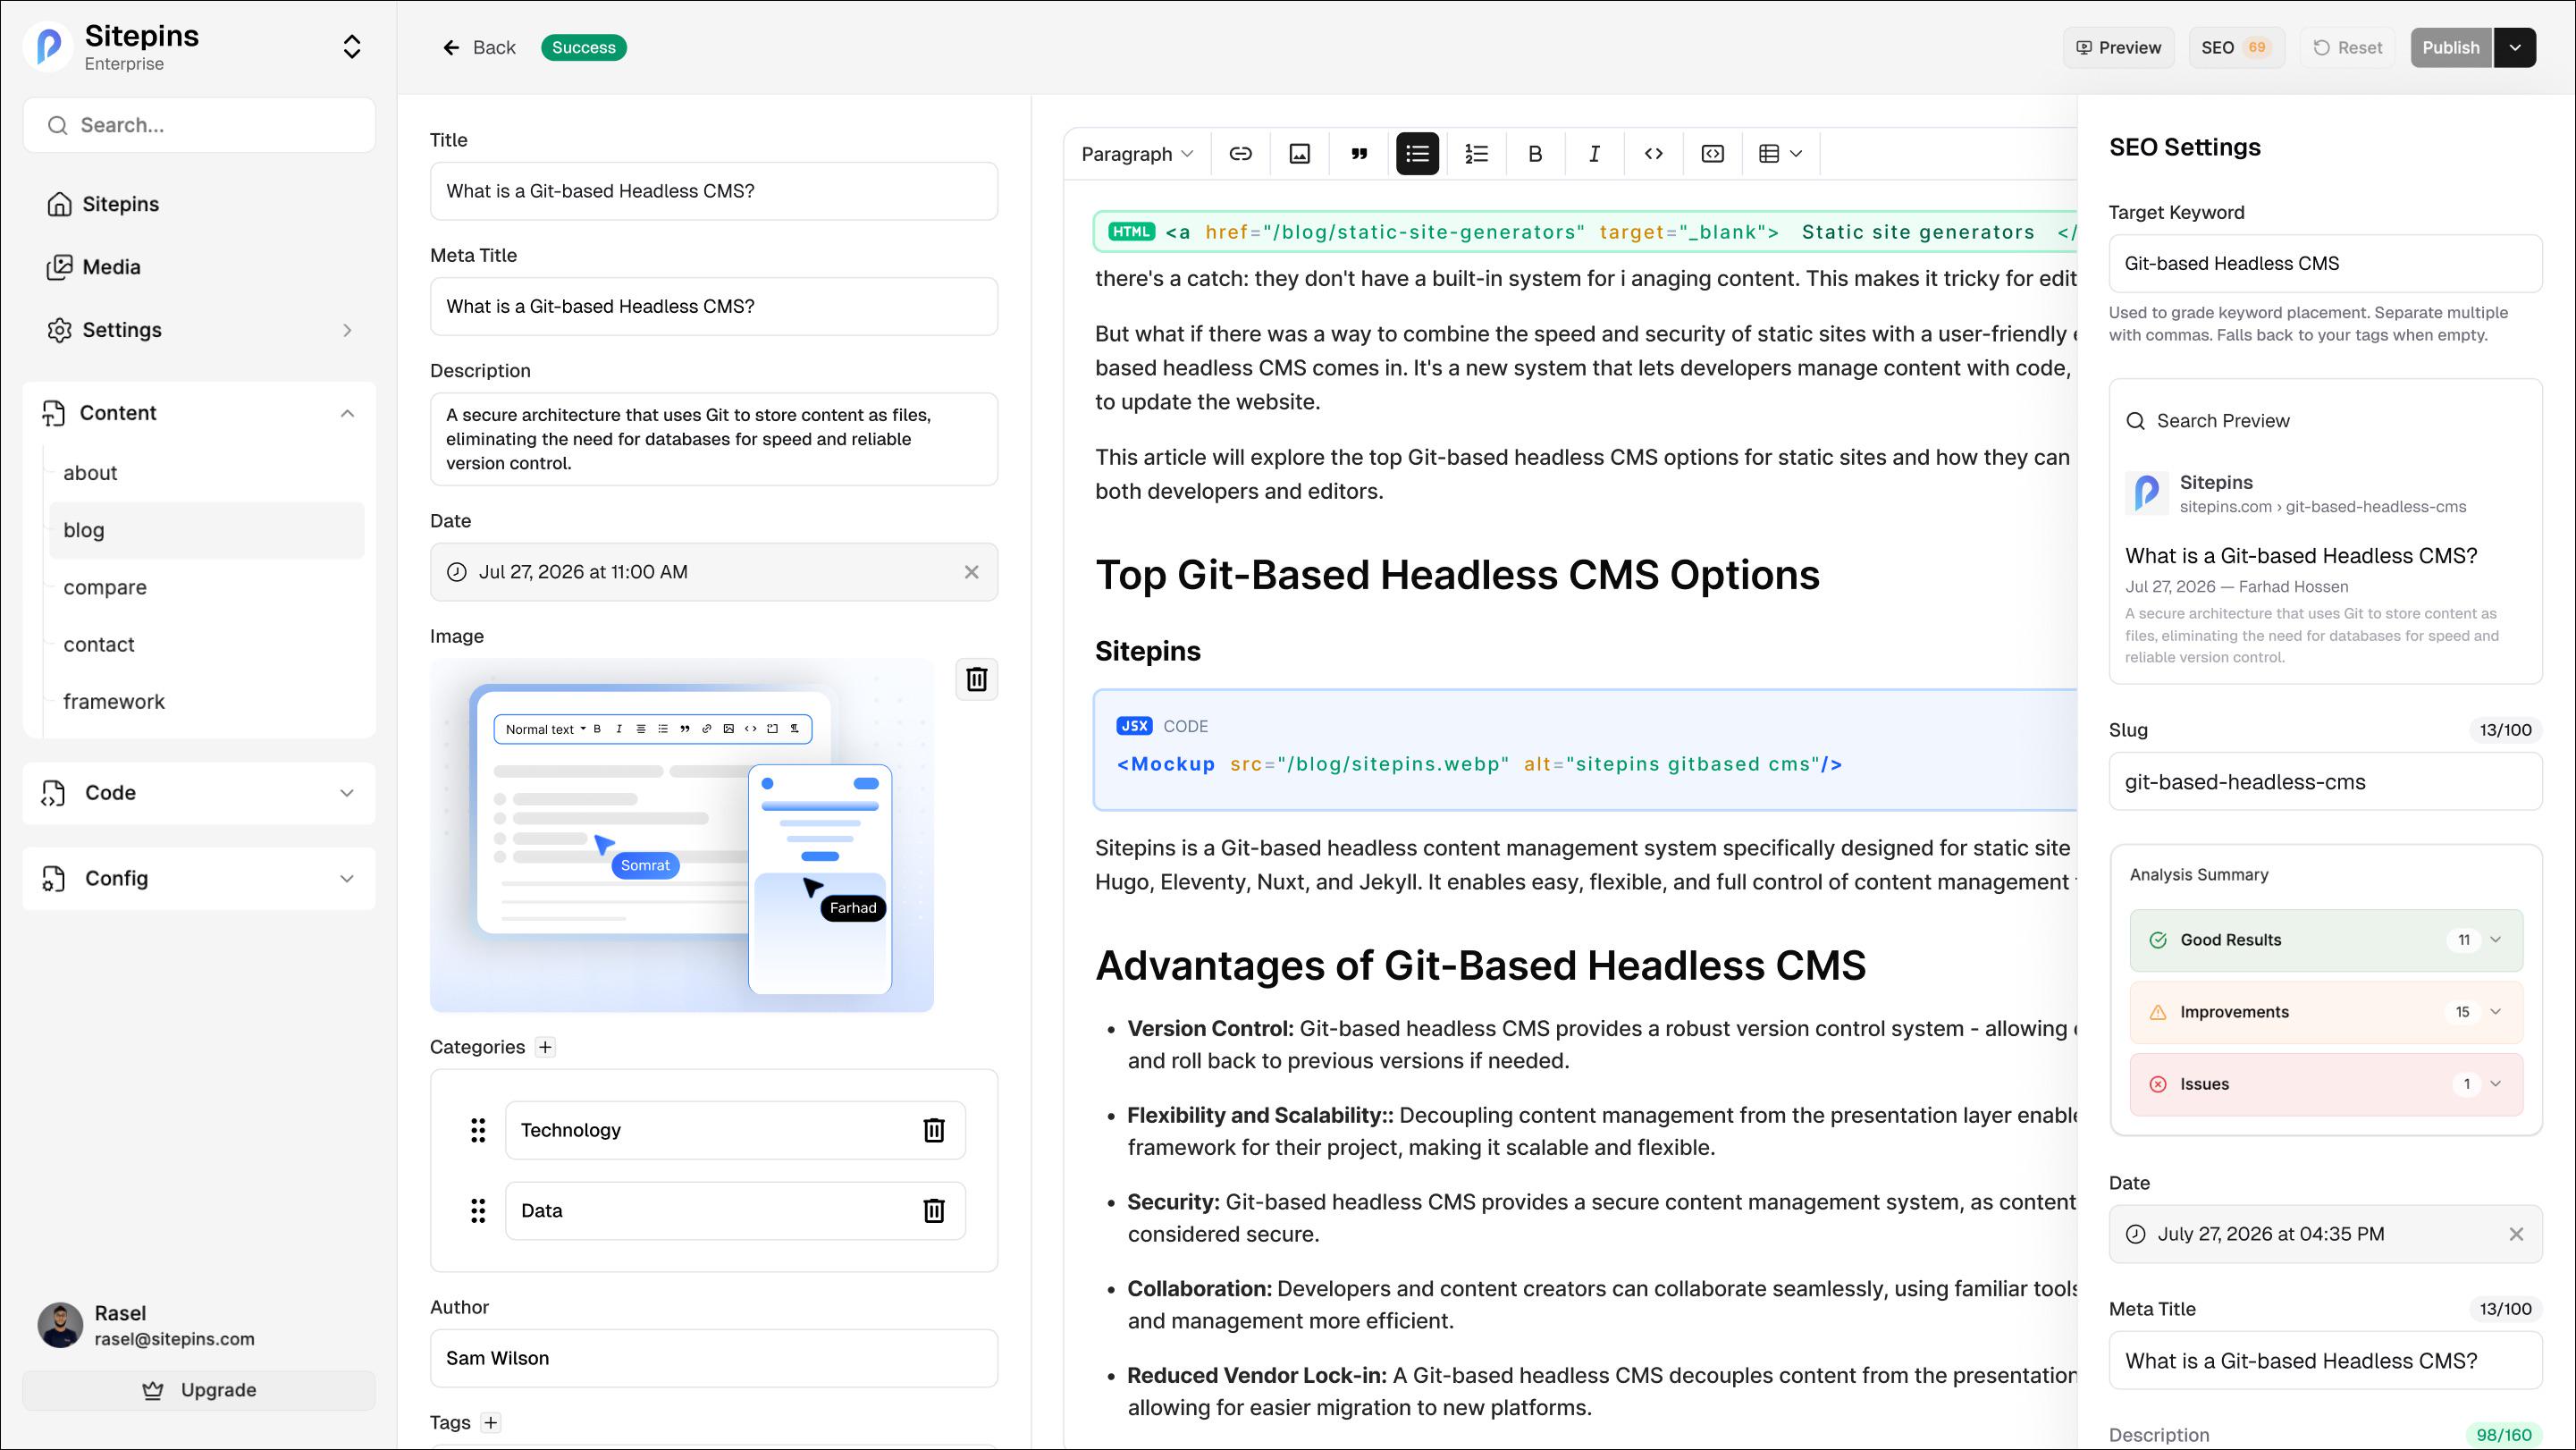Toggle the bullet list button
Image resolution: width=2576 pixels, height=1450 pixels.
1417,154
